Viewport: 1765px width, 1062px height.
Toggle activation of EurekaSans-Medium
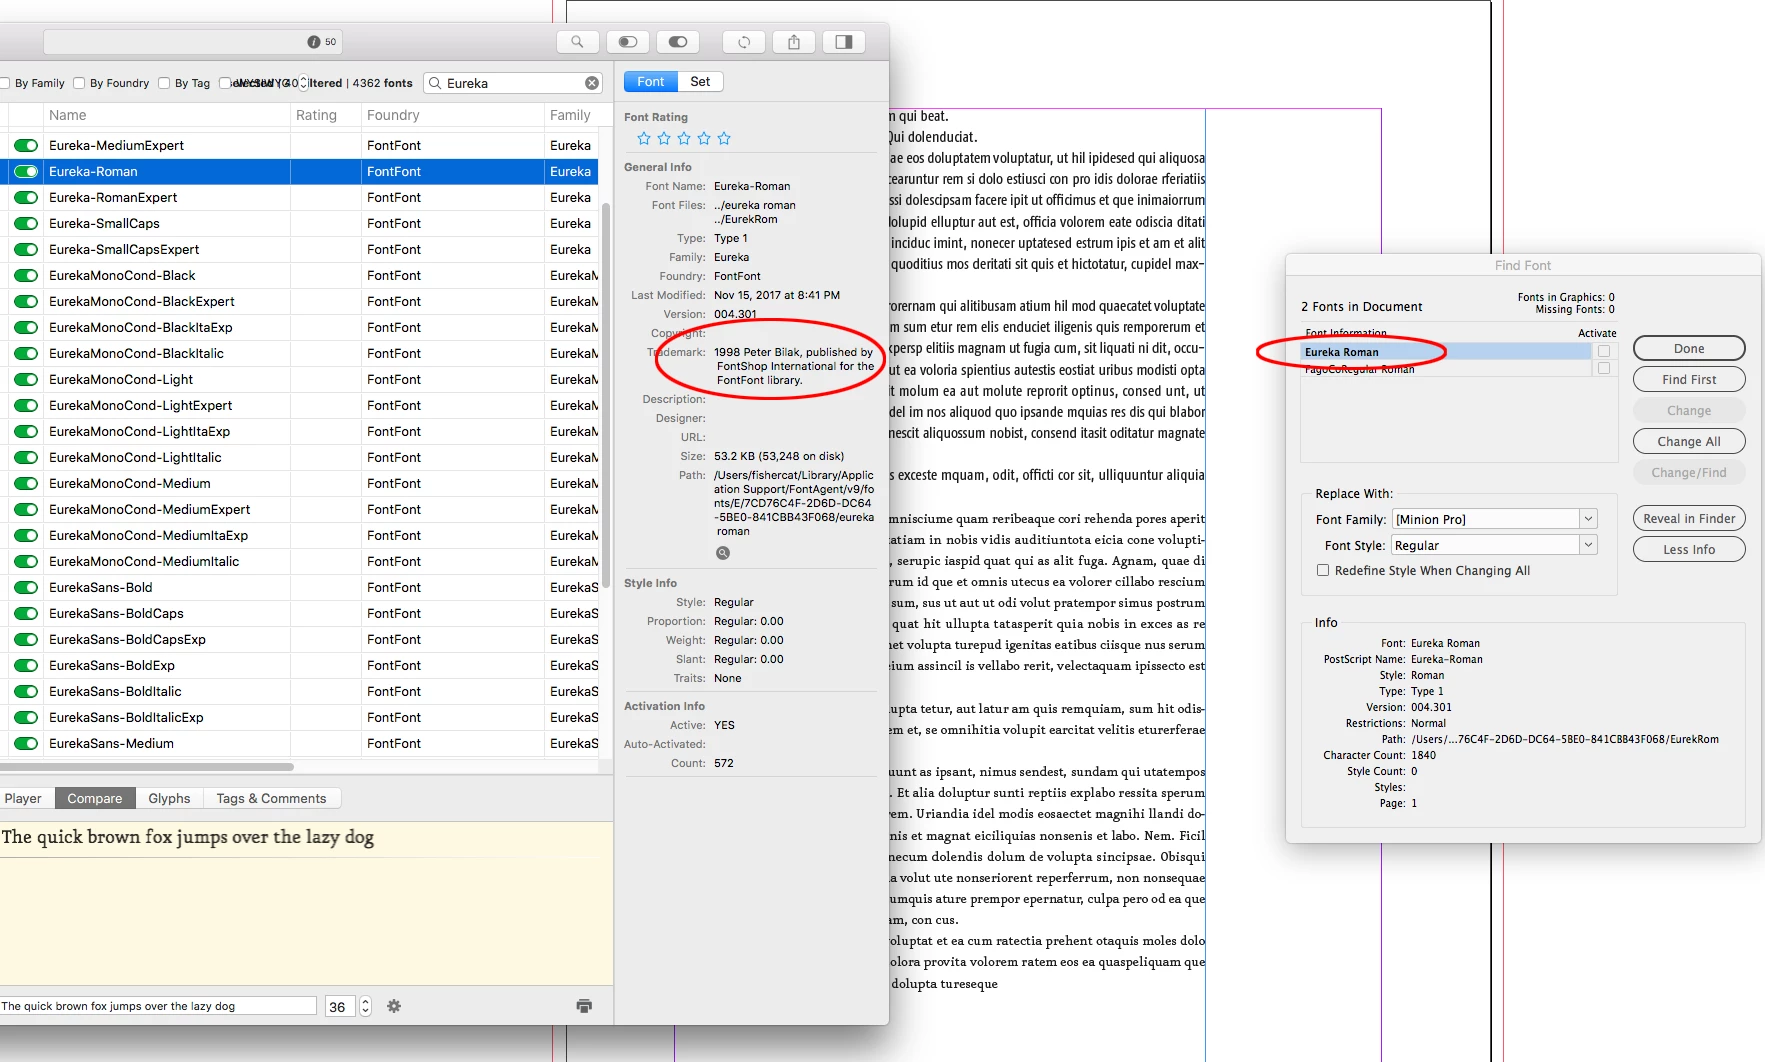26,743
